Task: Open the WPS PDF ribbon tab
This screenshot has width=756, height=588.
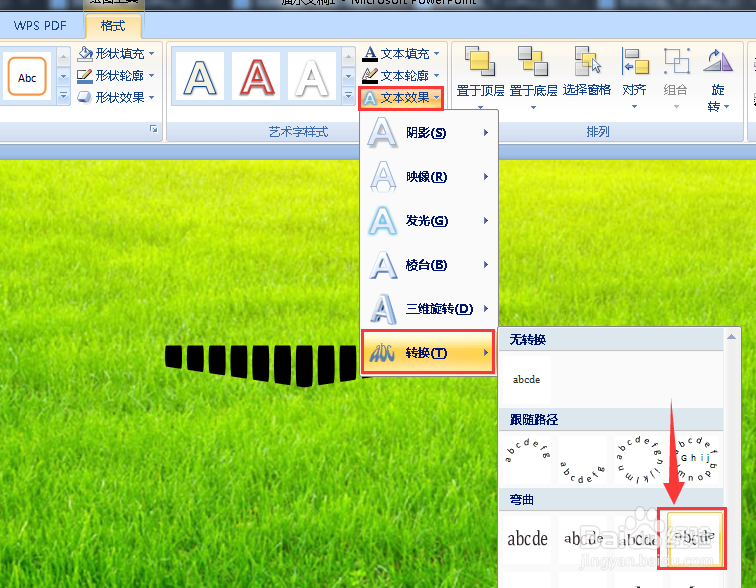Action: (x=40, y=26)
